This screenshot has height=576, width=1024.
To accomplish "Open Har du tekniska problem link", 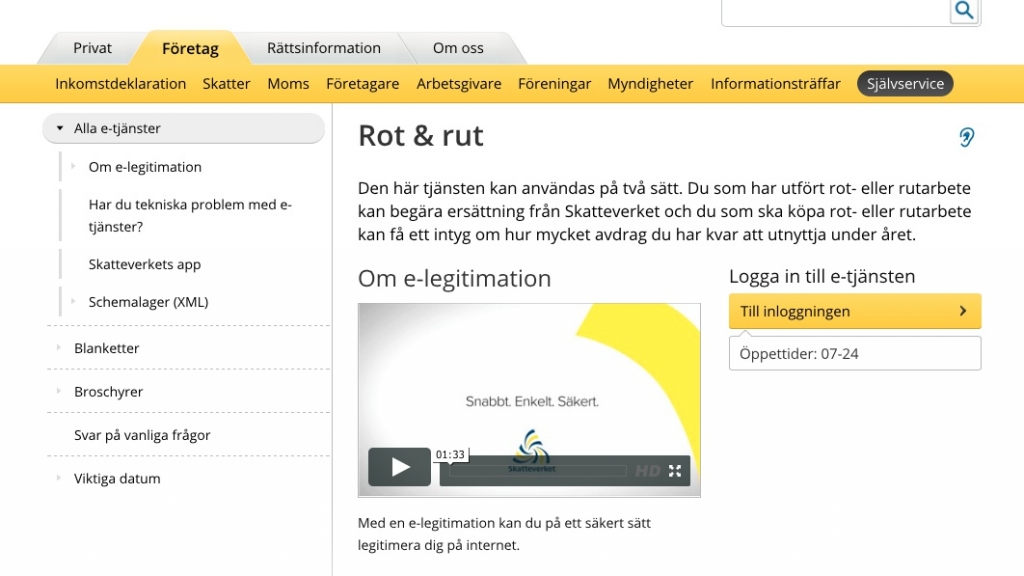I will [190, 216].
